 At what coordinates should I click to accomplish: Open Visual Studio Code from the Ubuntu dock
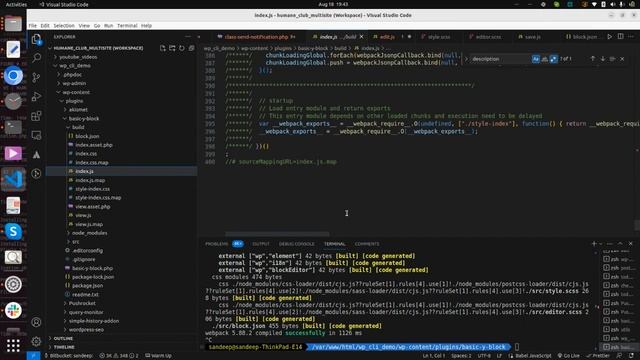13,179
